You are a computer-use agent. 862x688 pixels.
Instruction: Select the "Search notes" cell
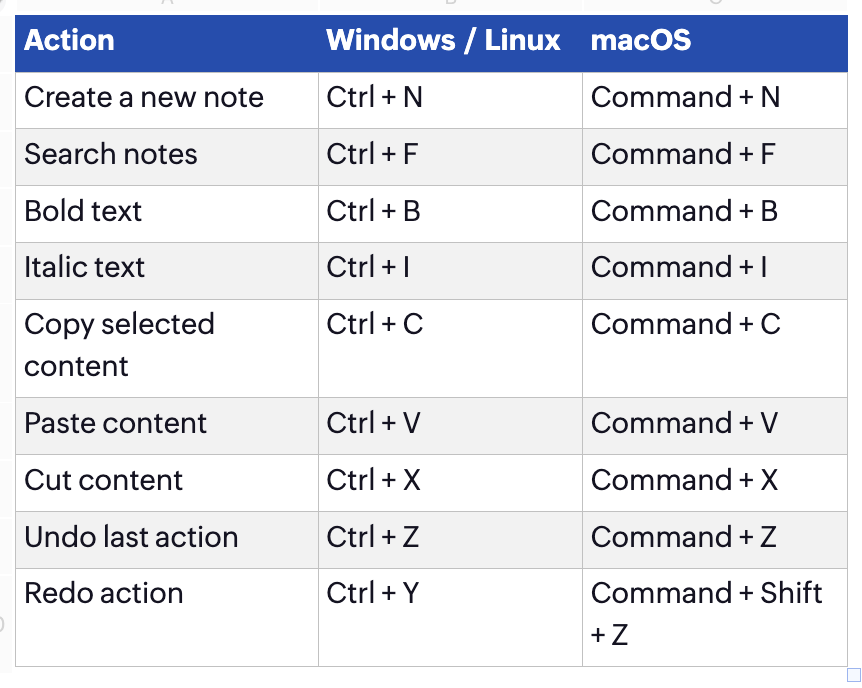pyautogui.click(x=111, y=155)
